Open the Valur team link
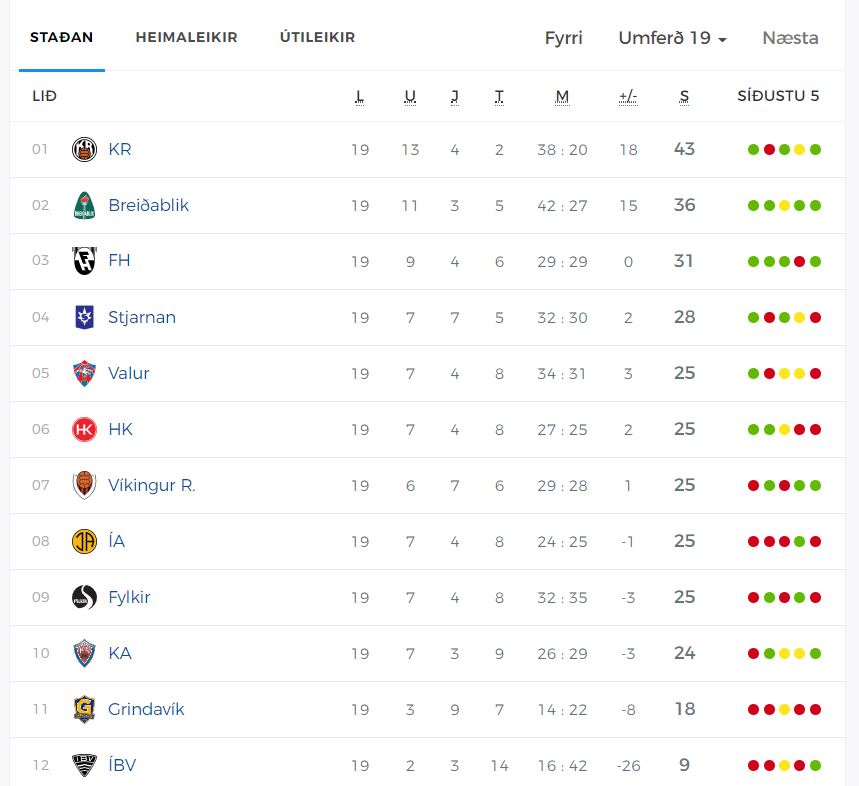The image size is (859, 786). pos(129,373)
